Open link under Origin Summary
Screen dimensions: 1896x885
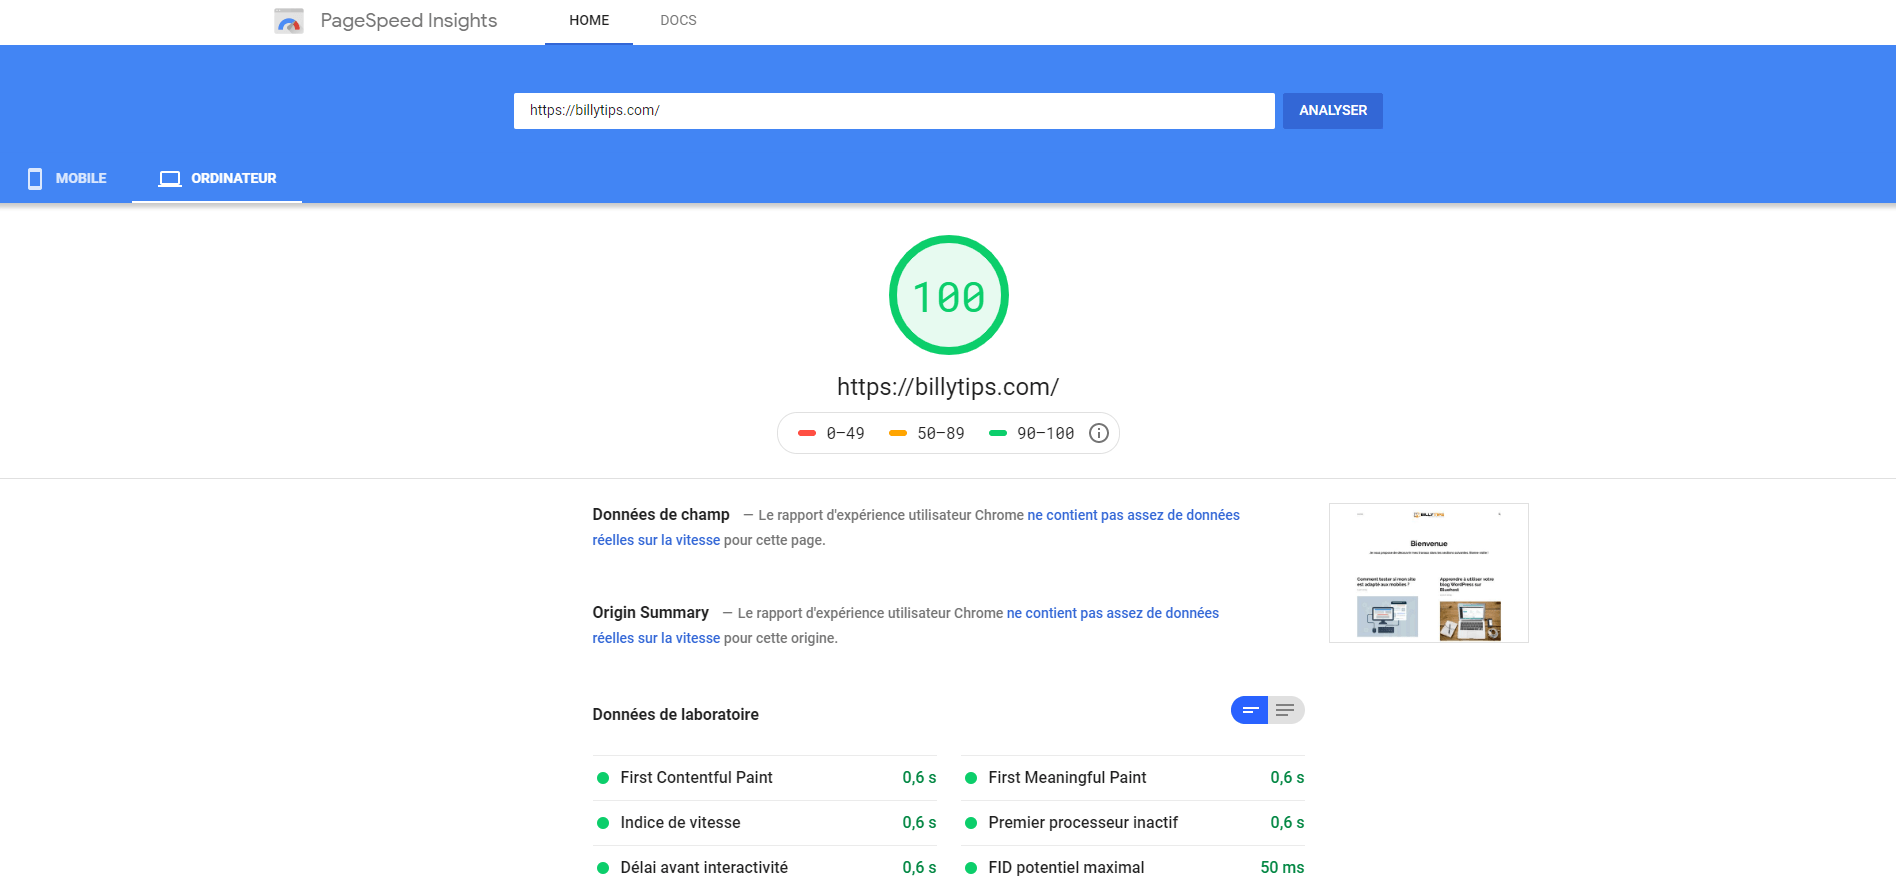tap(1112, 613)
